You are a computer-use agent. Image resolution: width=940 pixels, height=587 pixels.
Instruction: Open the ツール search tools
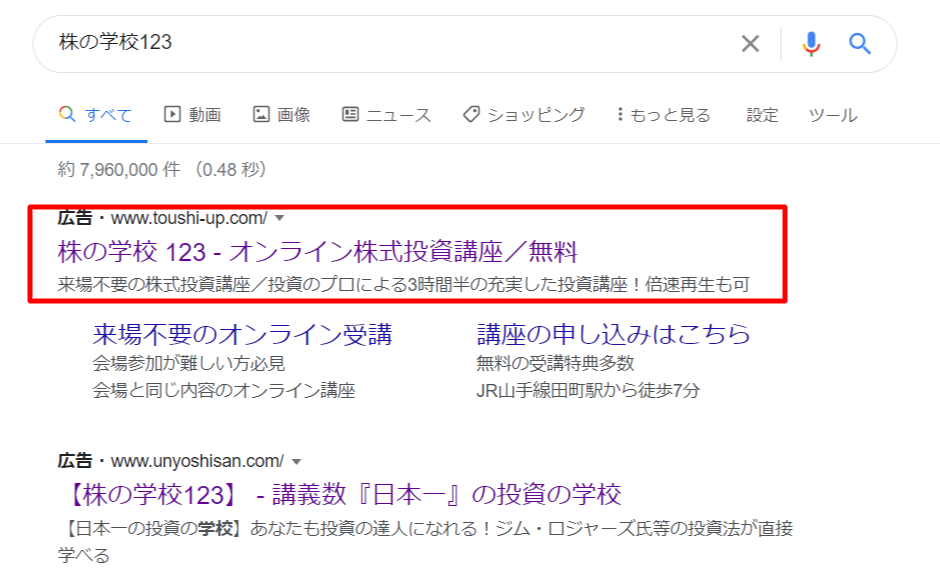(x=833, y=115)
